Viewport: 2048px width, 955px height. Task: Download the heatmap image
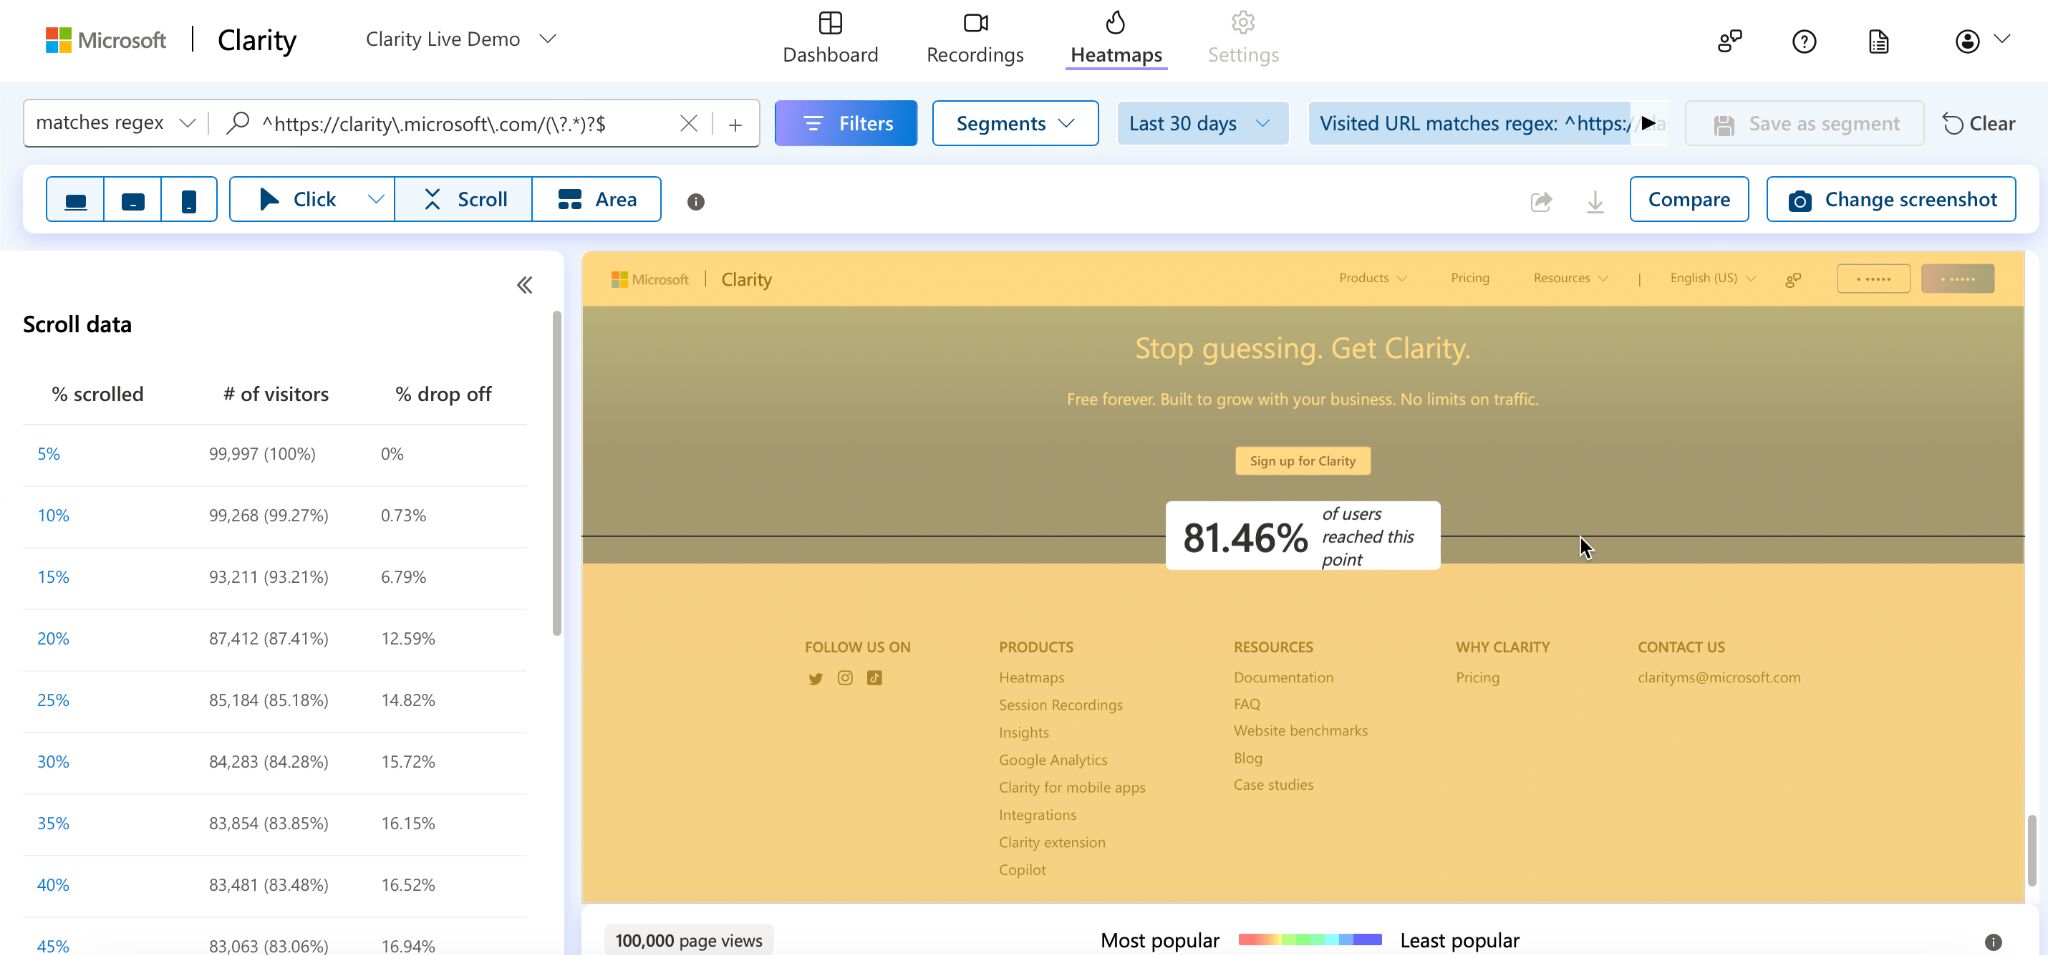coord(1594,200)
